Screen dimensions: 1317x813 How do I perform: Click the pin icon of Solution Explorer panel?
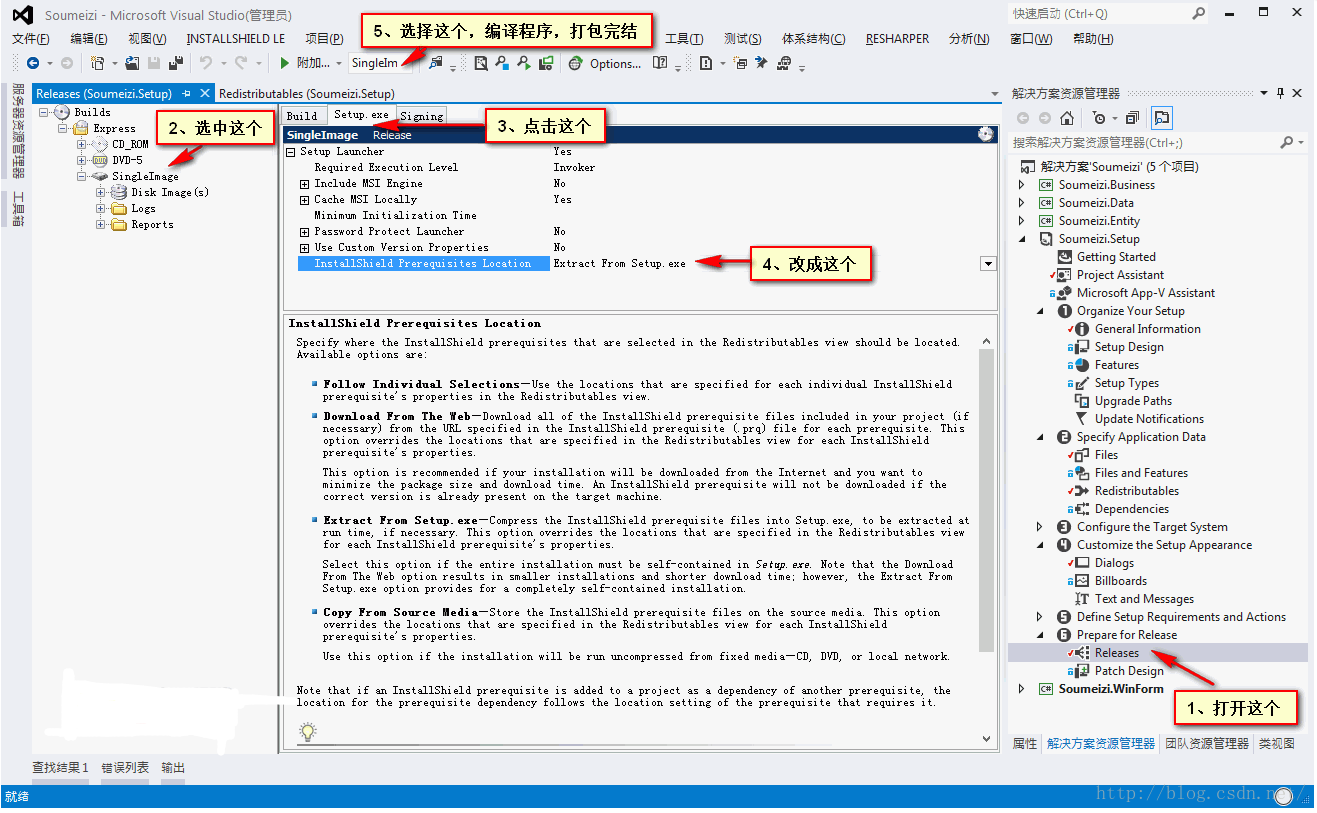(1280, 93)
